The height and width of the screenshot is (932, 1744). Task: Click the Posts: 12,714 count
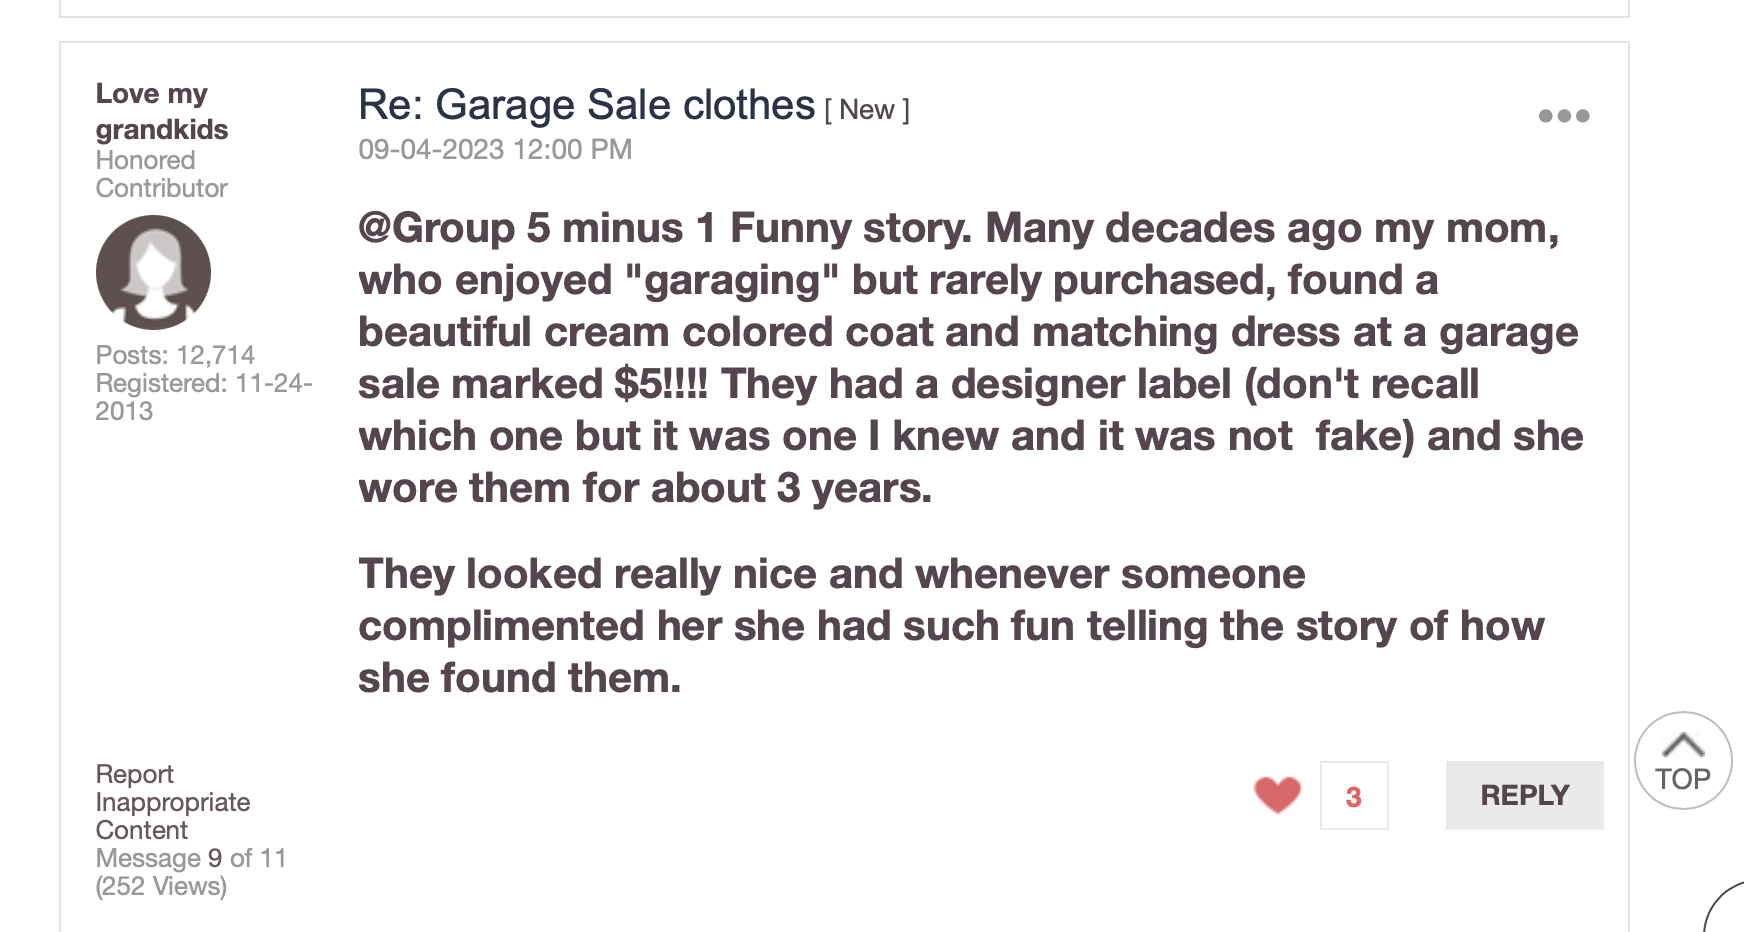click(x=175, y=355)
